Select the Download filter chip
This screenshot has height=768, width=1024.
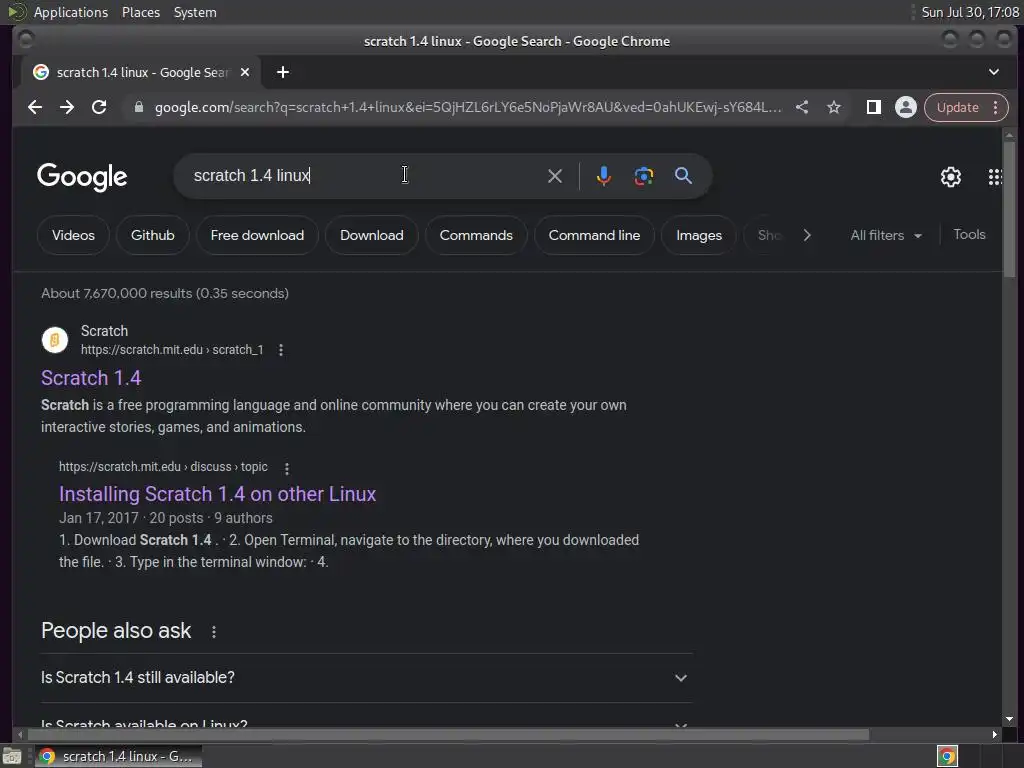372,235
